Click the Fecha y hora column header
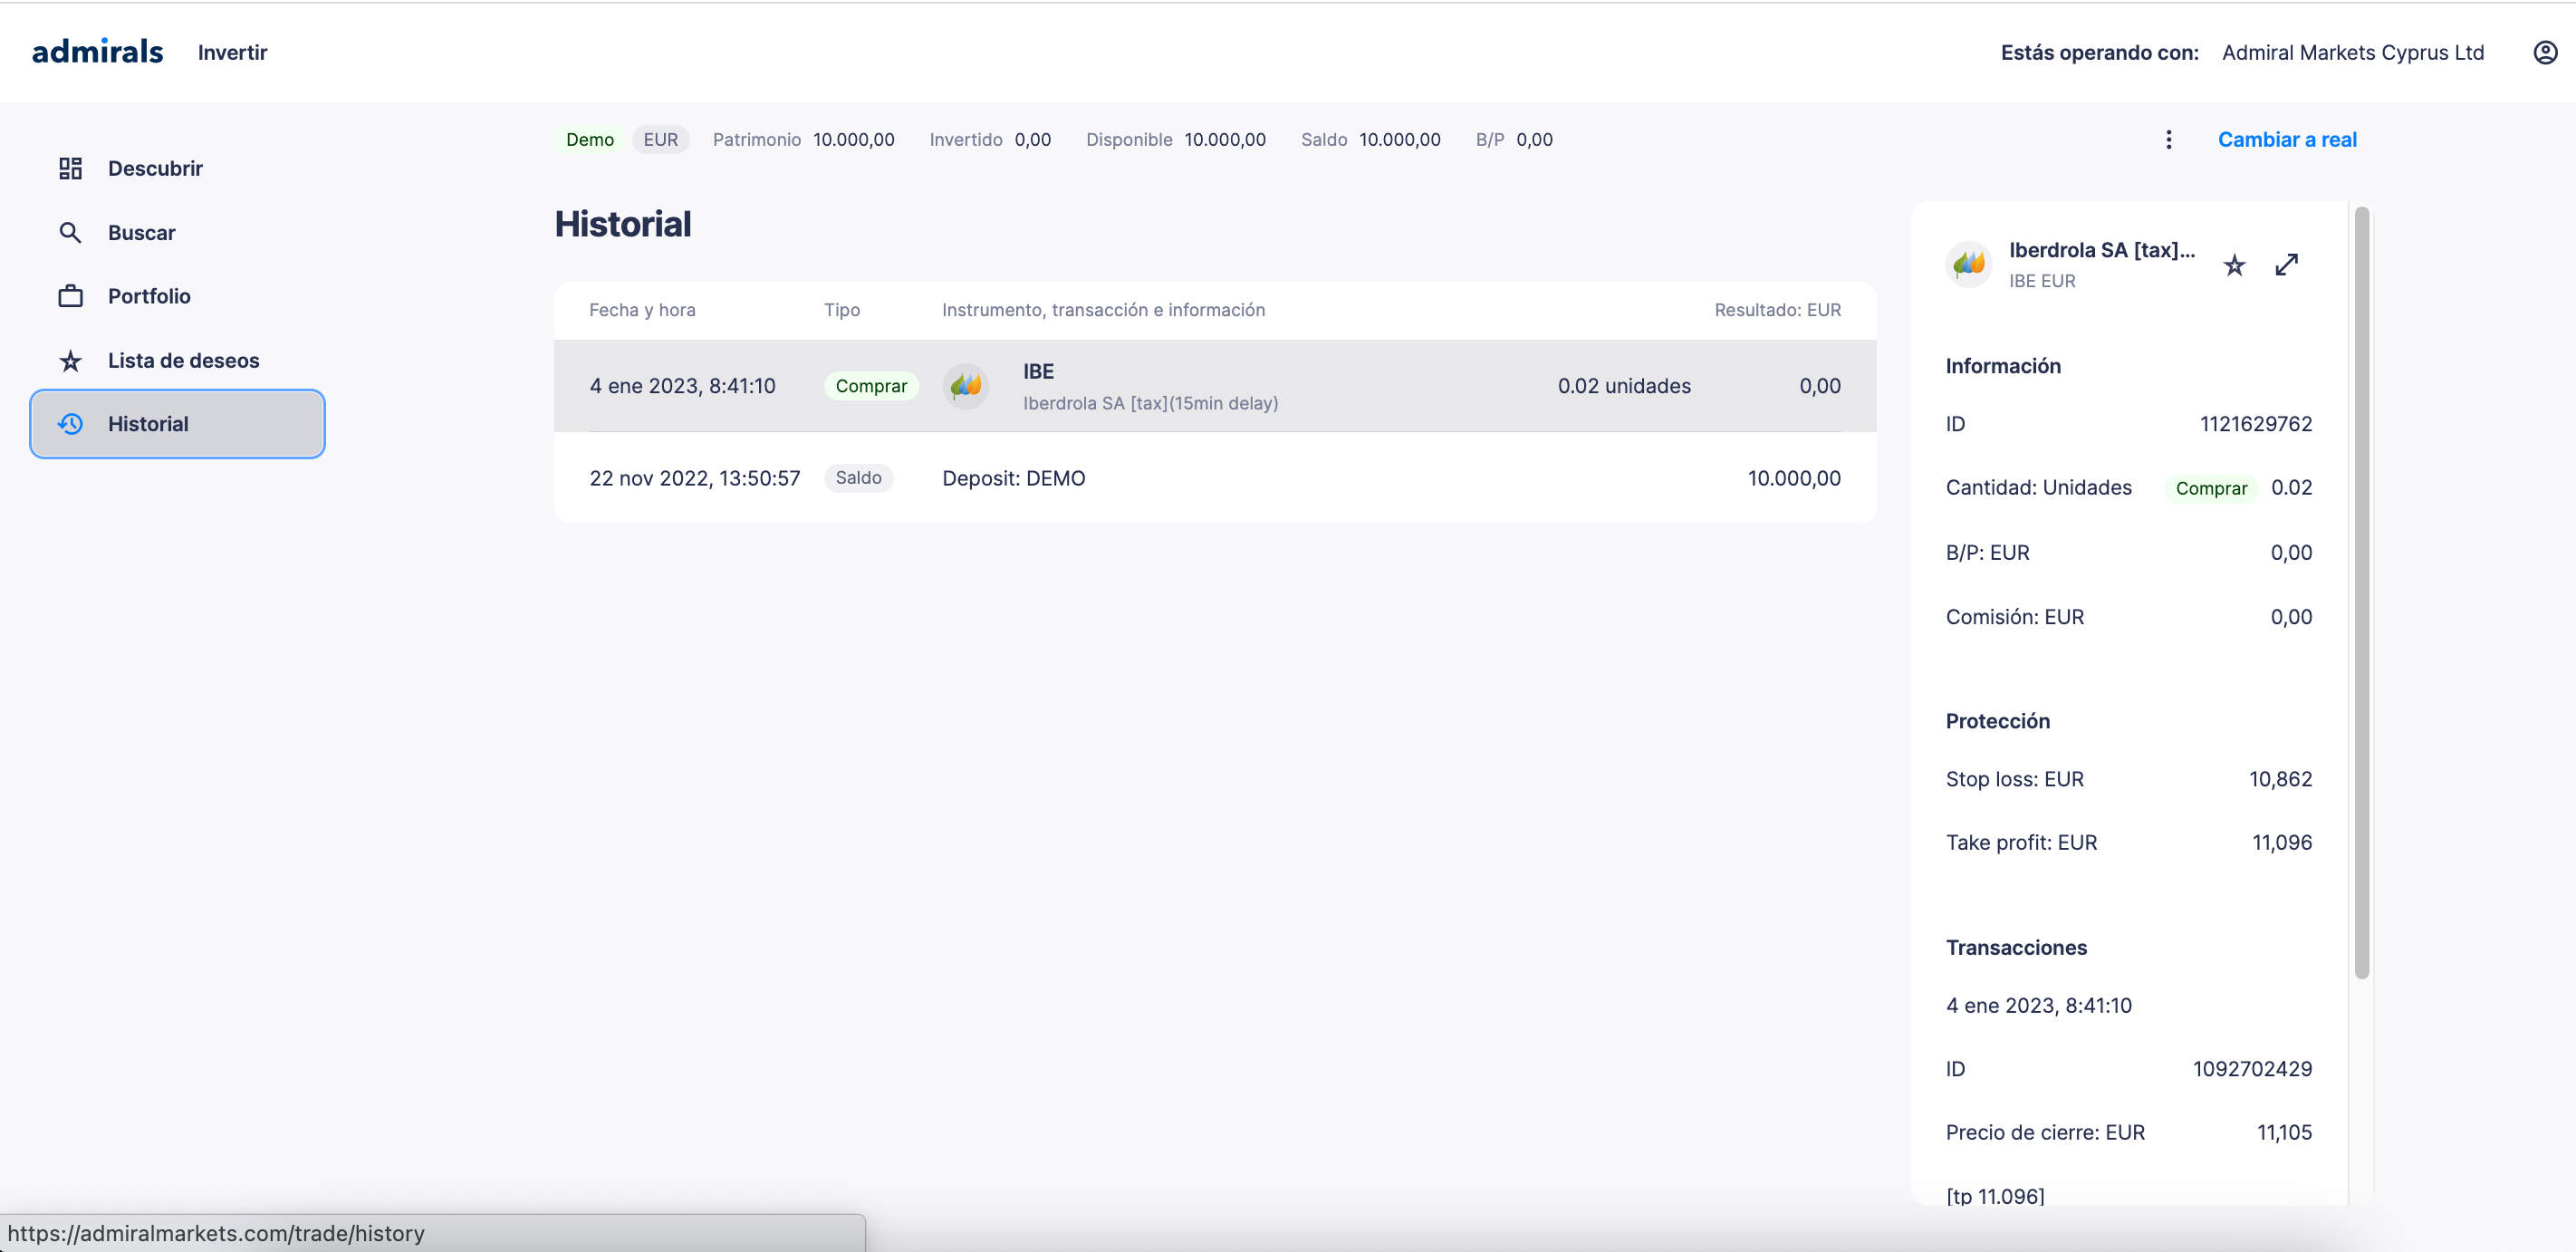This screenshot has width=2576, height=1252. (642, 310)
